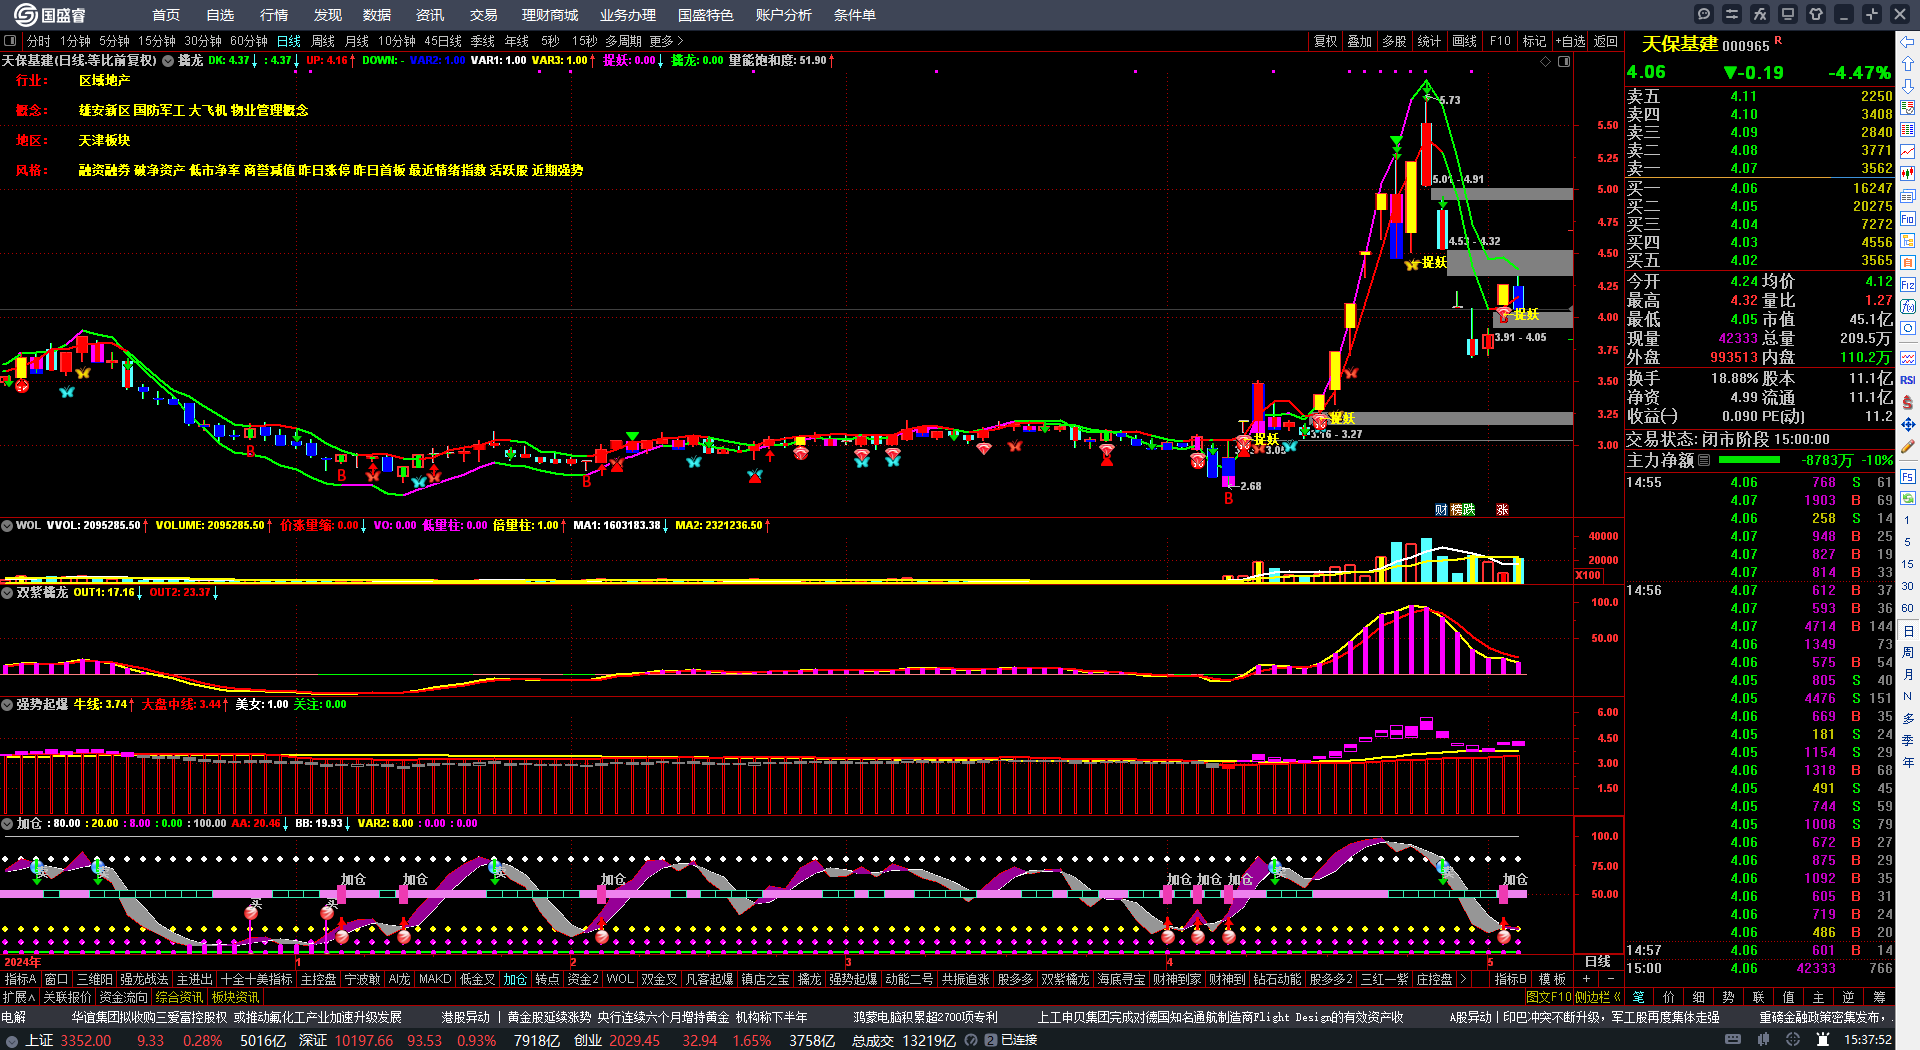
Task: Select the MAKD indicator tab
Action: point(435,979)
